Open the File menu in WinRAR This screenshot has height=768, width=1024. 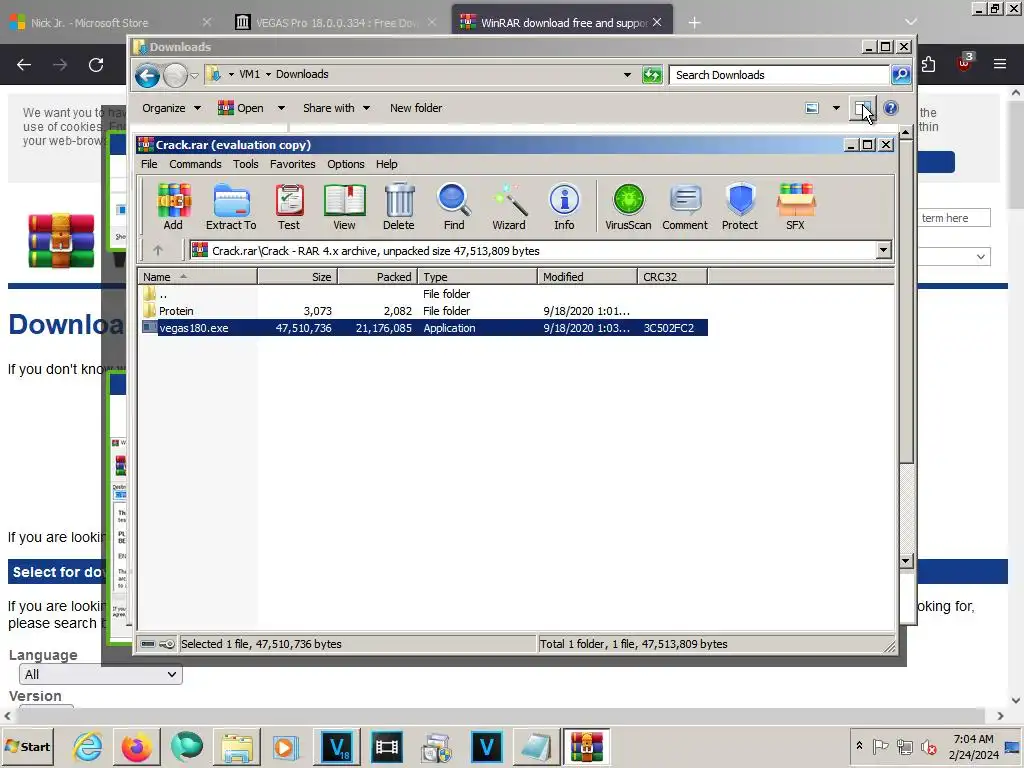click(149, 164)
